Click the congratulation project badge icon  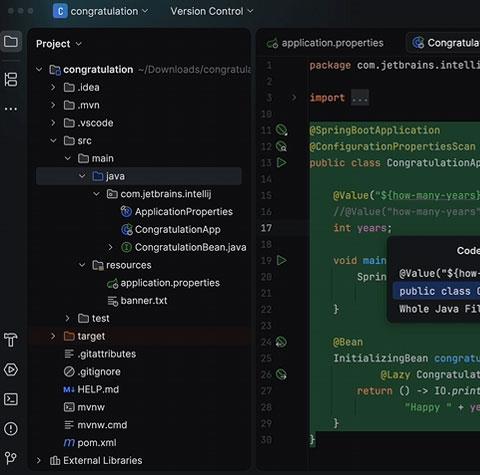pos(60,11)
